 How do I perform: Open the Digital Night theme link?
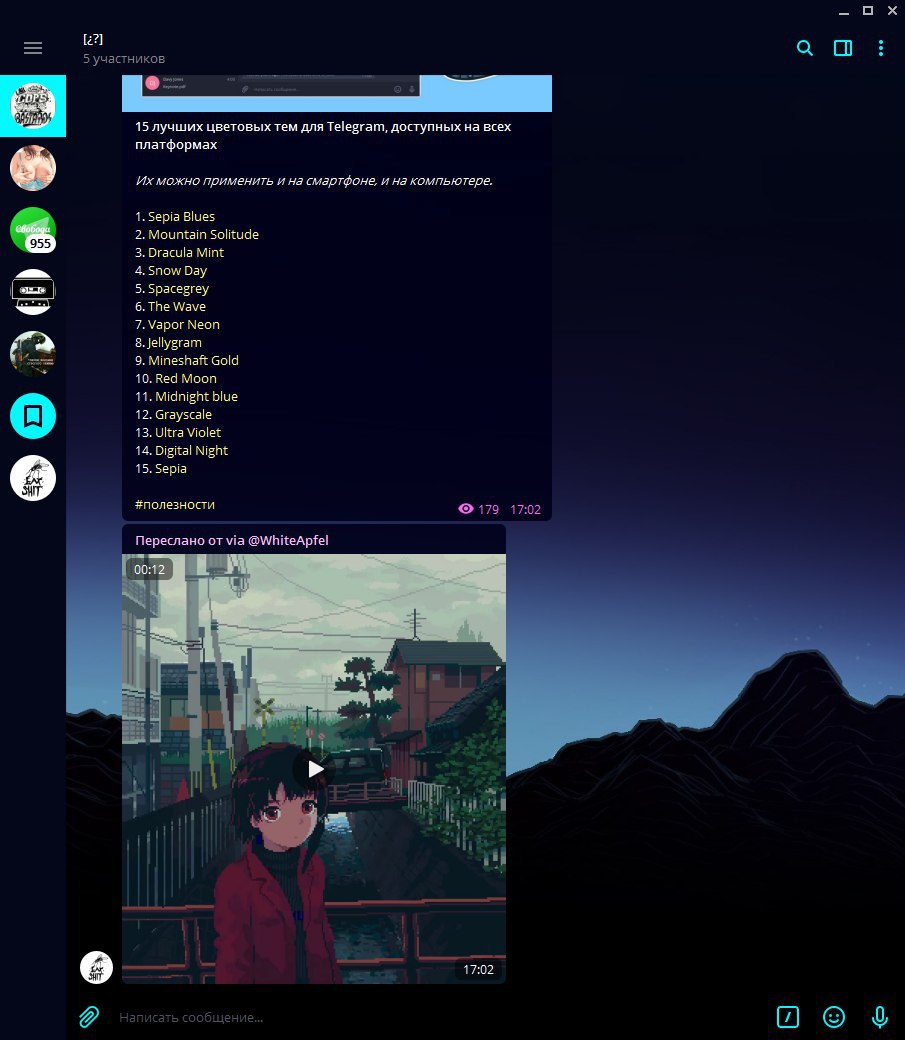[191, 450]
